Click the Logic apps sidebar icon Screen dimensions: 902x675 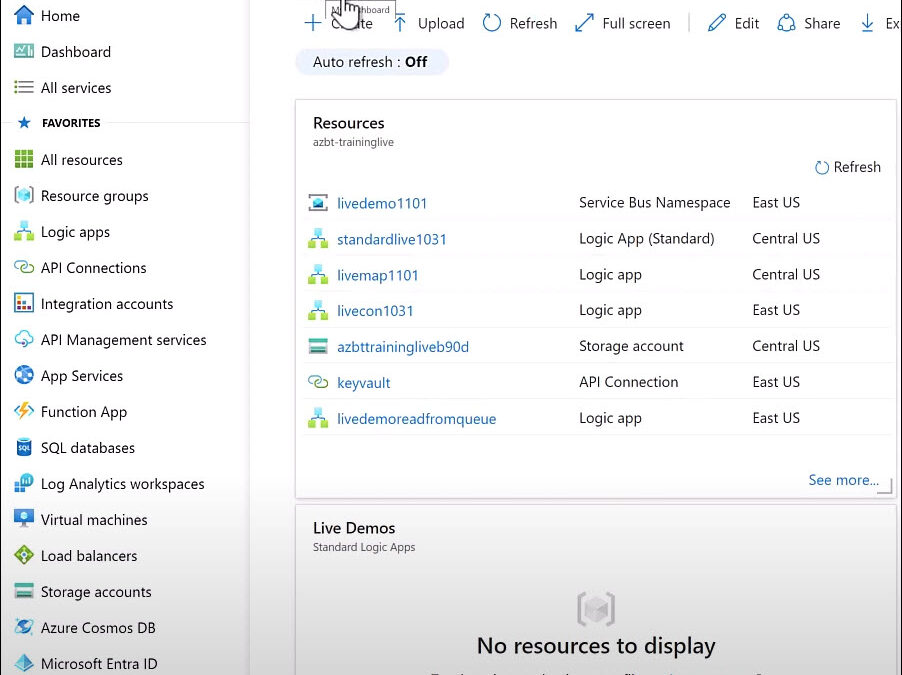24,231
